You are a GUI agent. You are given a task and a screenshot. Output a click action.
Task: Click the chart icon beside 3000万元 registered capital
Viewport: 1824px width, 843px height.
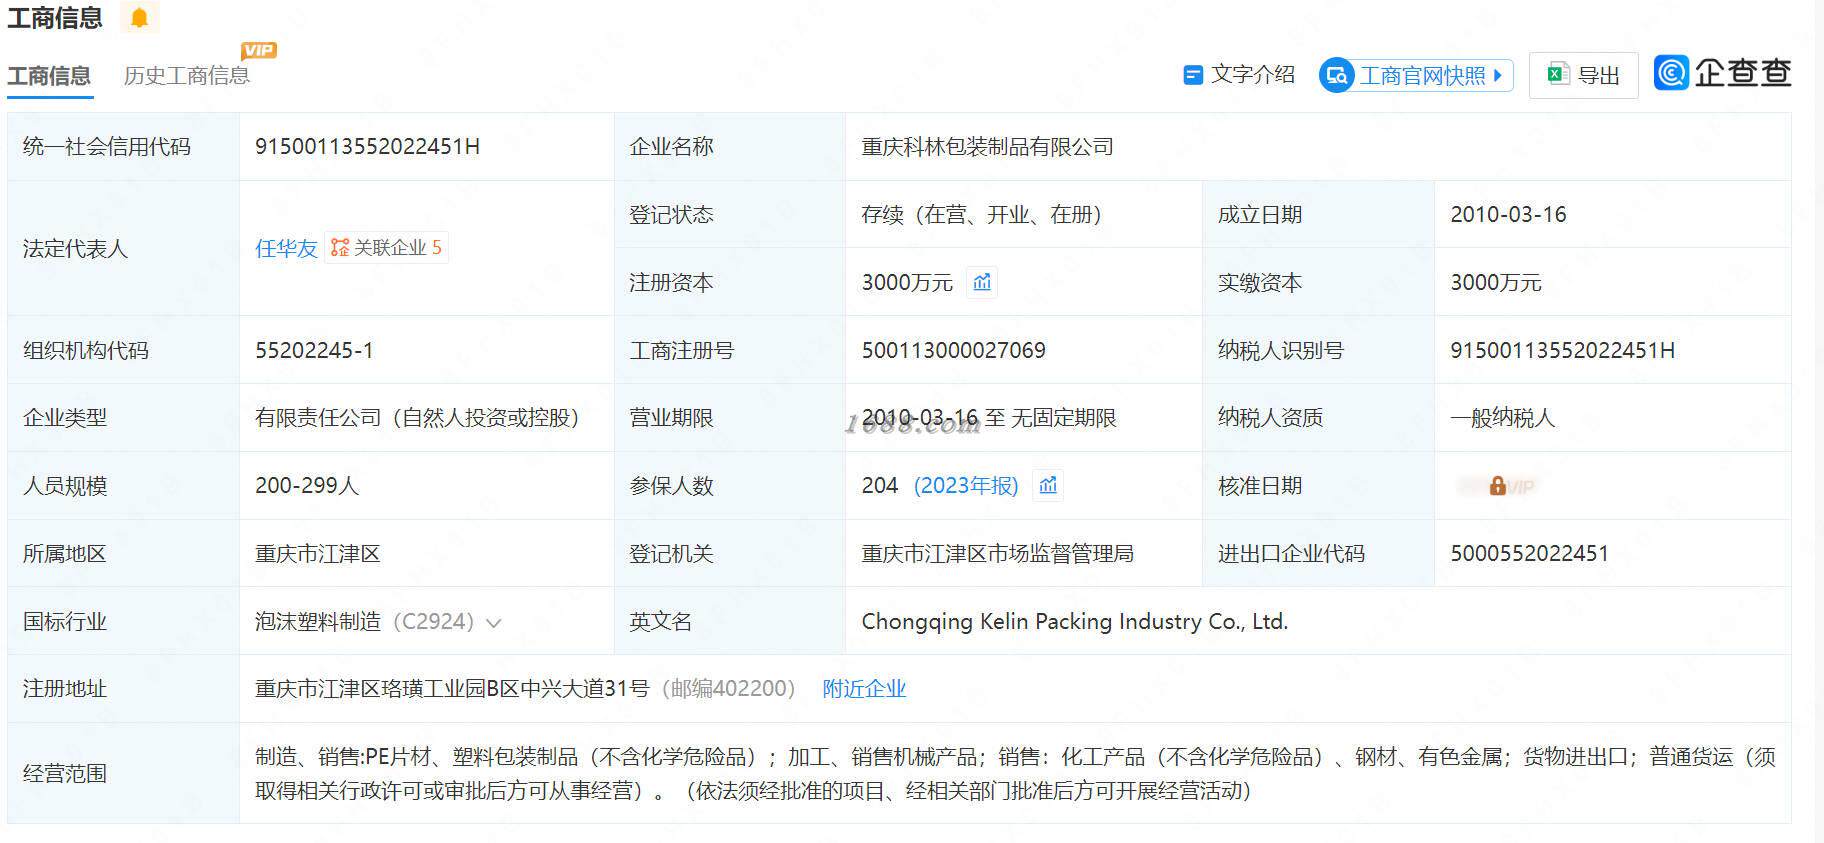tap(982, 282)
